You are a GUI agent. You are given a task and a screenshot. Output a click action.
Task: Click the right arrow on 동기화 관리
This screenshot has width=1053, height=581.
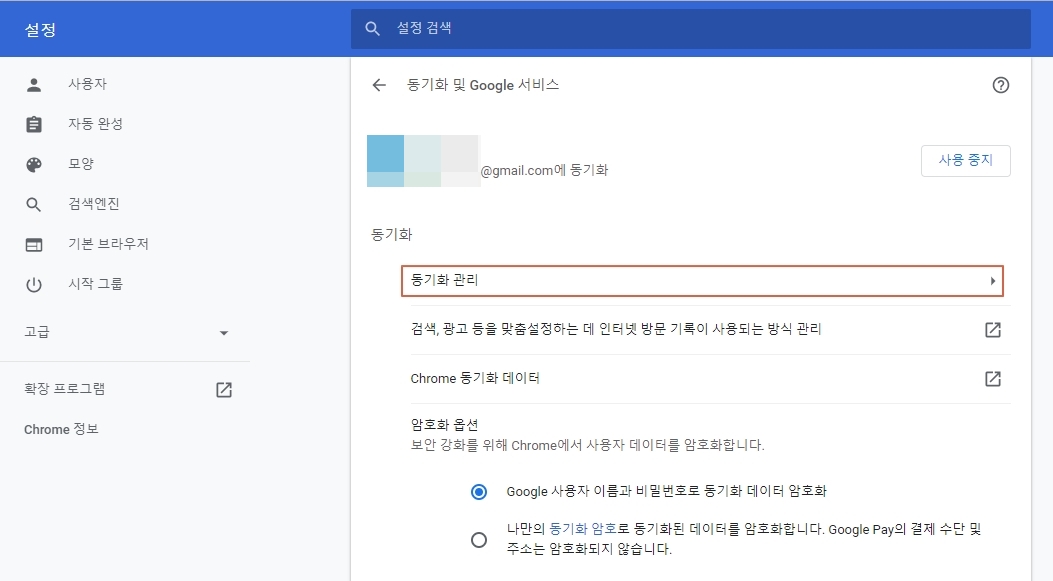tap(993, 281)
